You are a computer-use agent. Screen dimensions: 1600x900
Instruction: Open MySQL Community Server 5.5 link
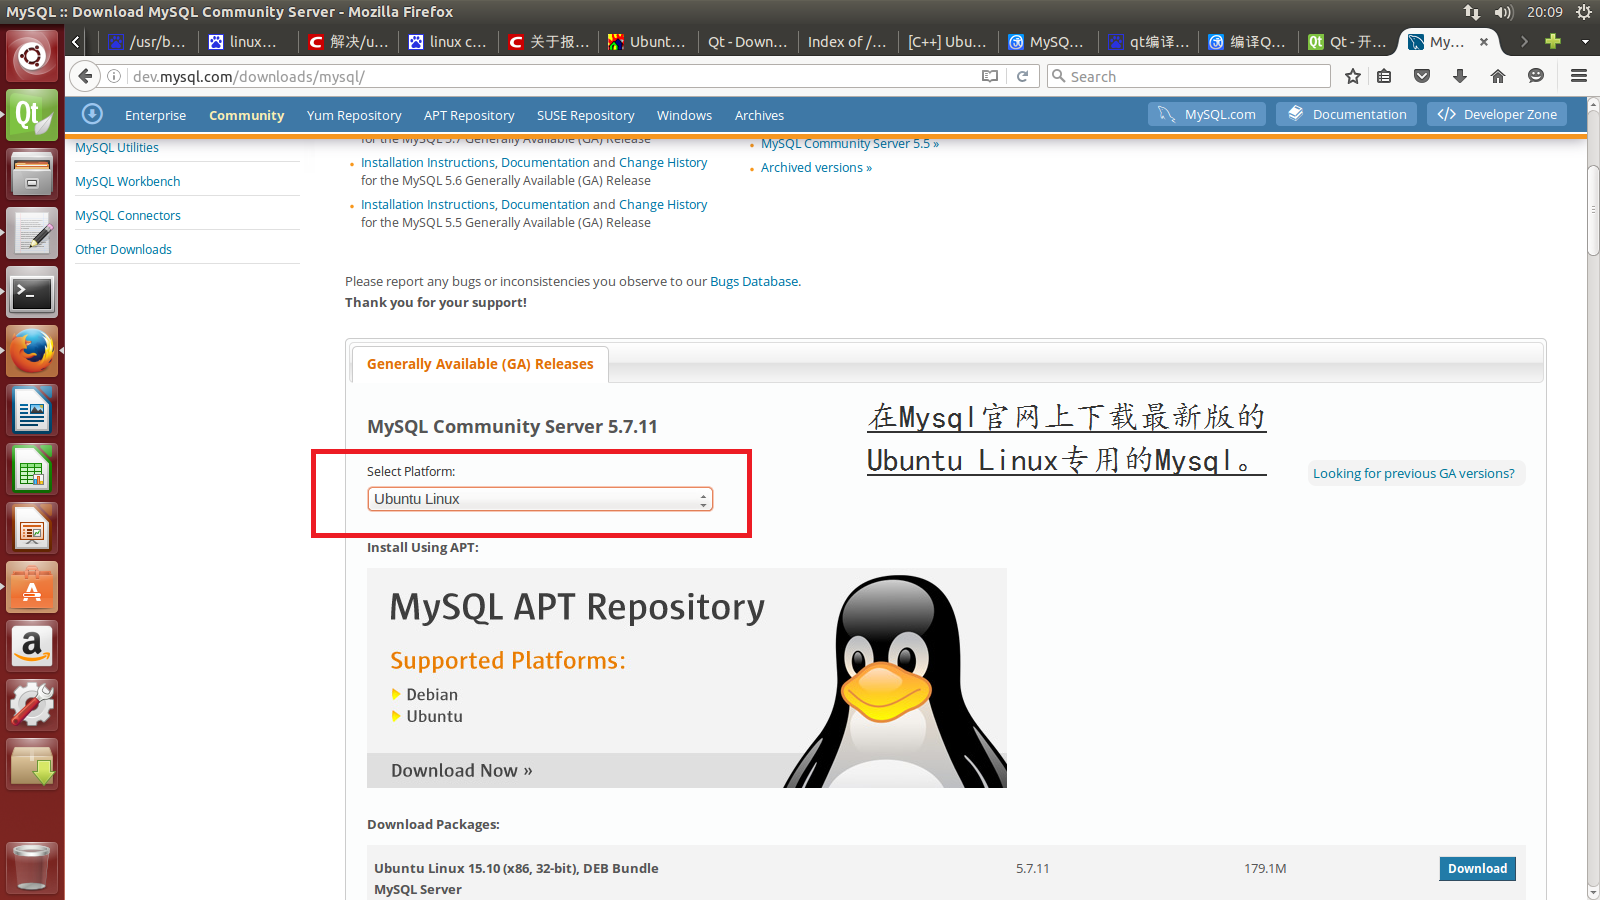[850, 144]
